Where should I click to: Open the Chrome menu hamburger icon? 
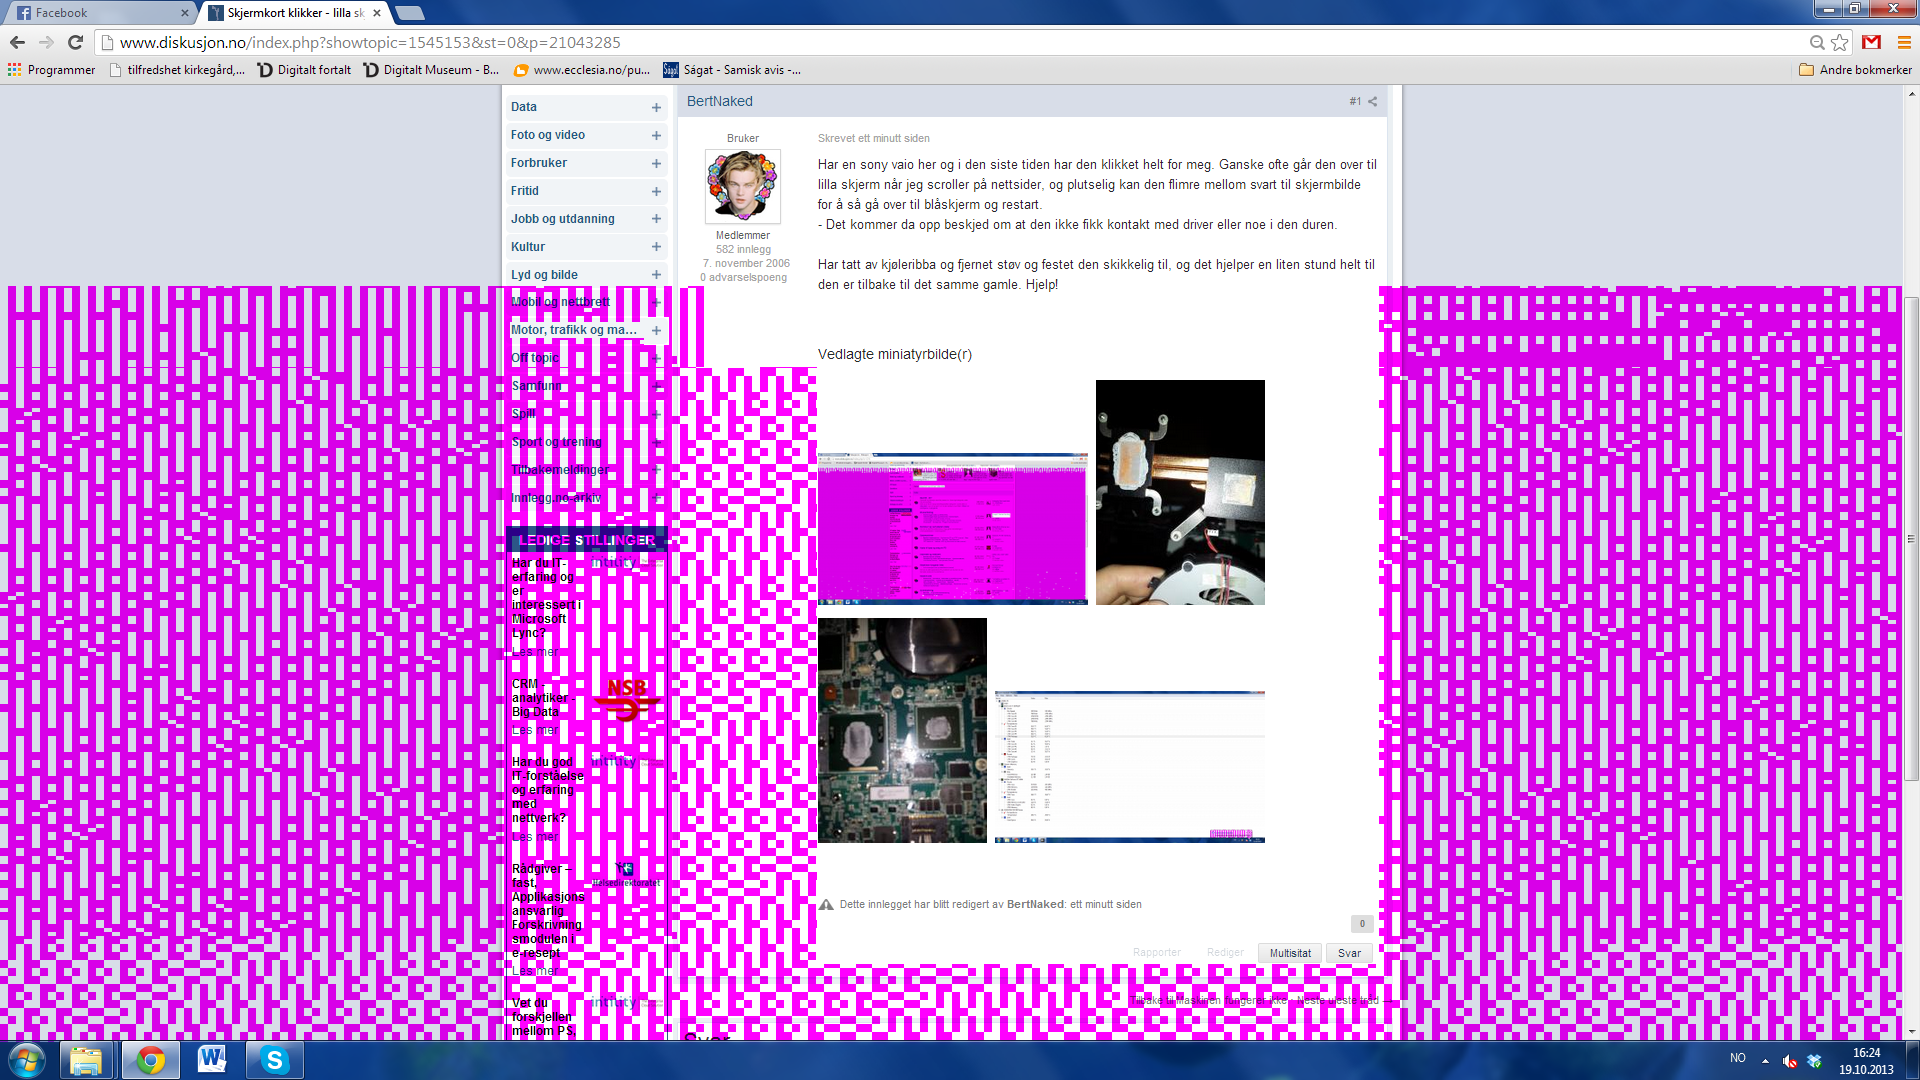[1904, 42]
